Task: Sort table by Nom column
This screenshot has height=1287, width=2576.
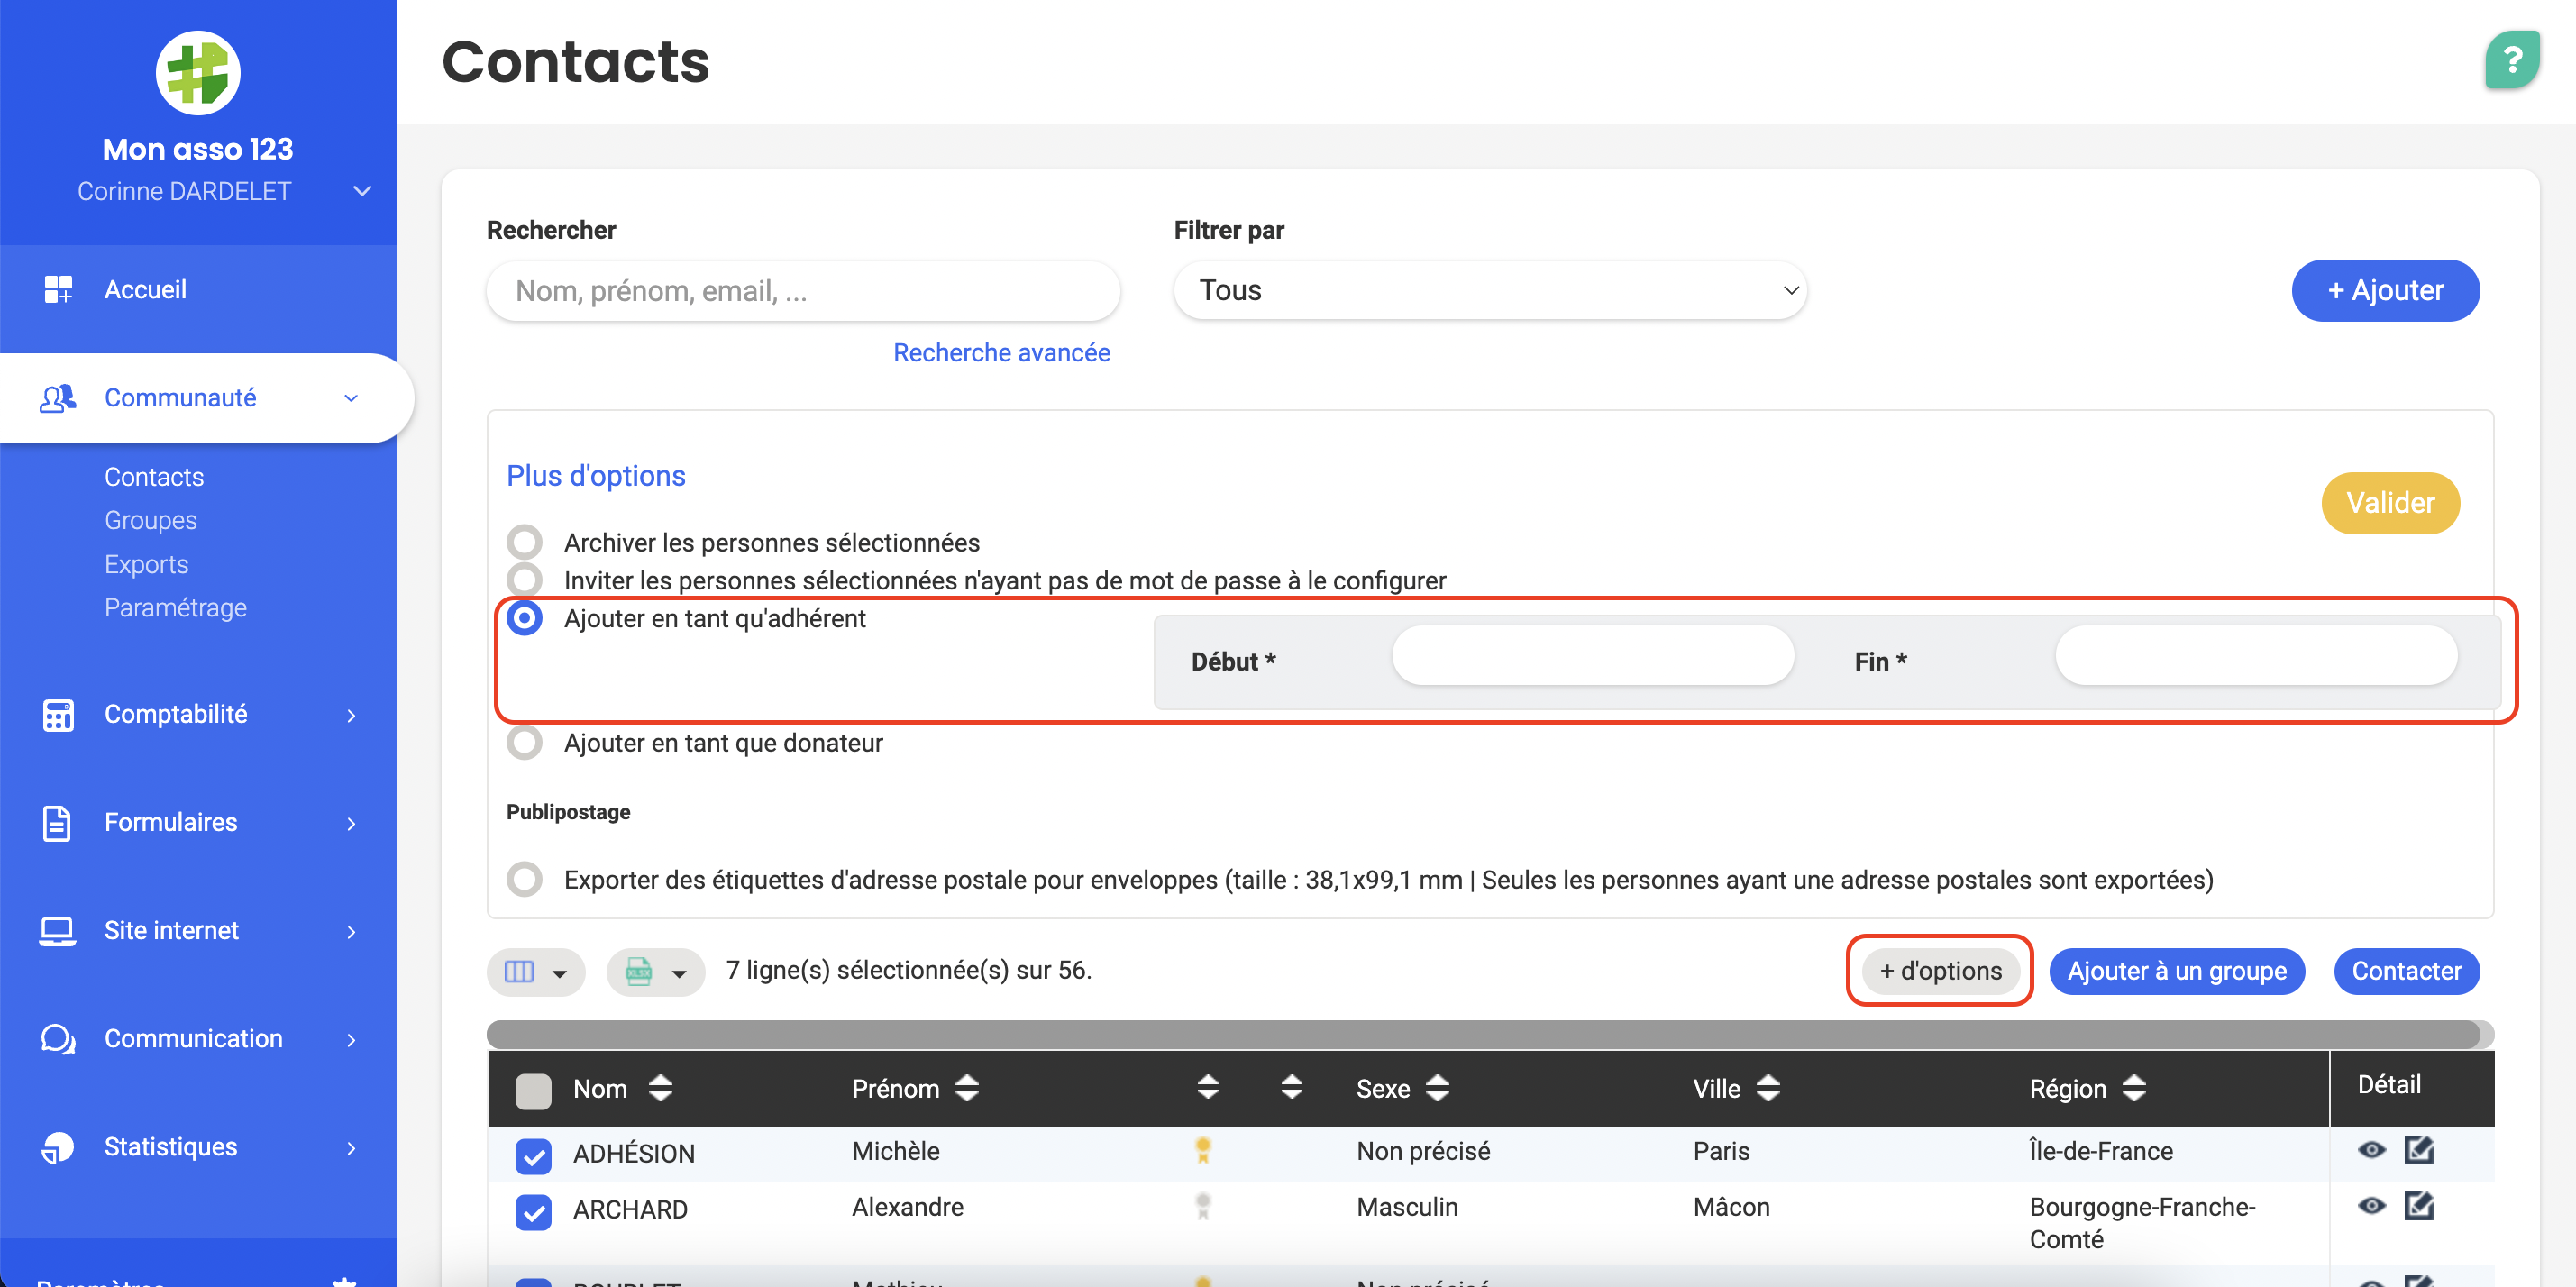Action: tap(660, 1088)
